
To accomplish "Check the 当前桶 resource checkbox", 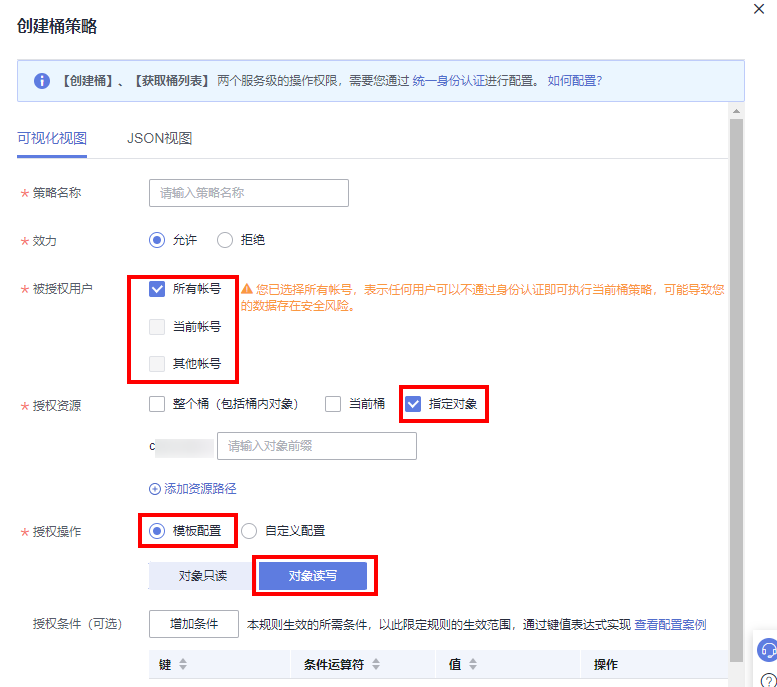I will [333, 404].
